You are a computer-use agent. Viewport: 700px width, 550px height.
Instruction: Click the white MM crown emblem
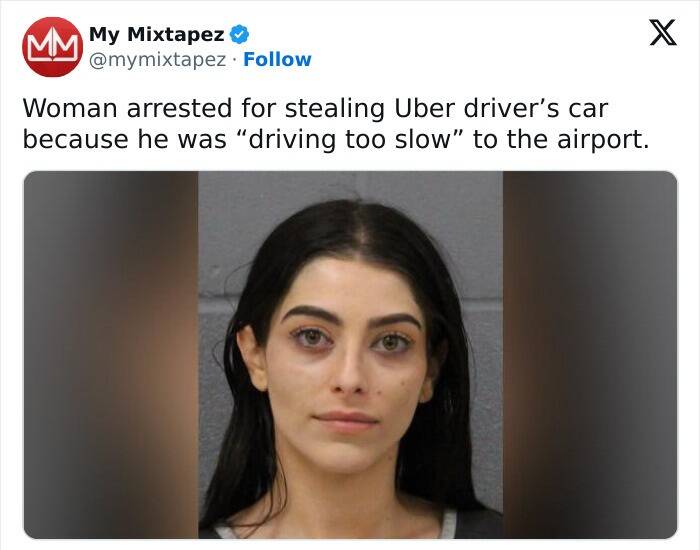pyautogui.click(x=52, y=46)
